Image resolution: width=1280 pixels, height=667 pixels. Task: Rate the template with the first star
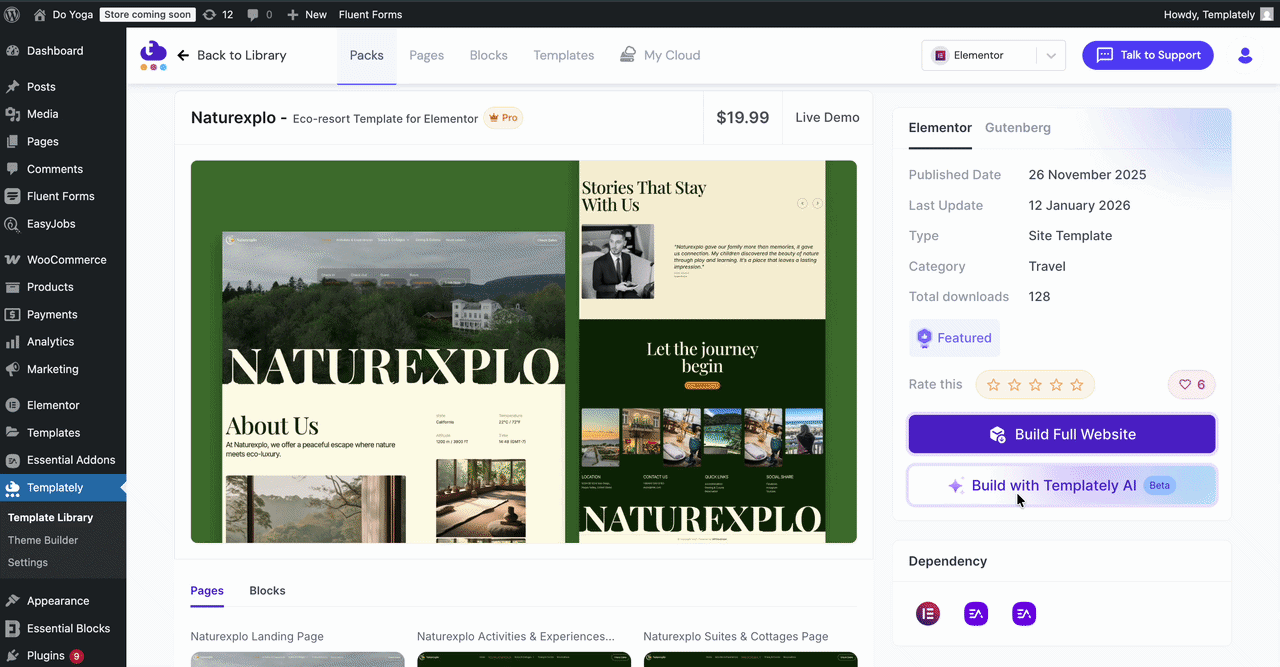point(993,384)
